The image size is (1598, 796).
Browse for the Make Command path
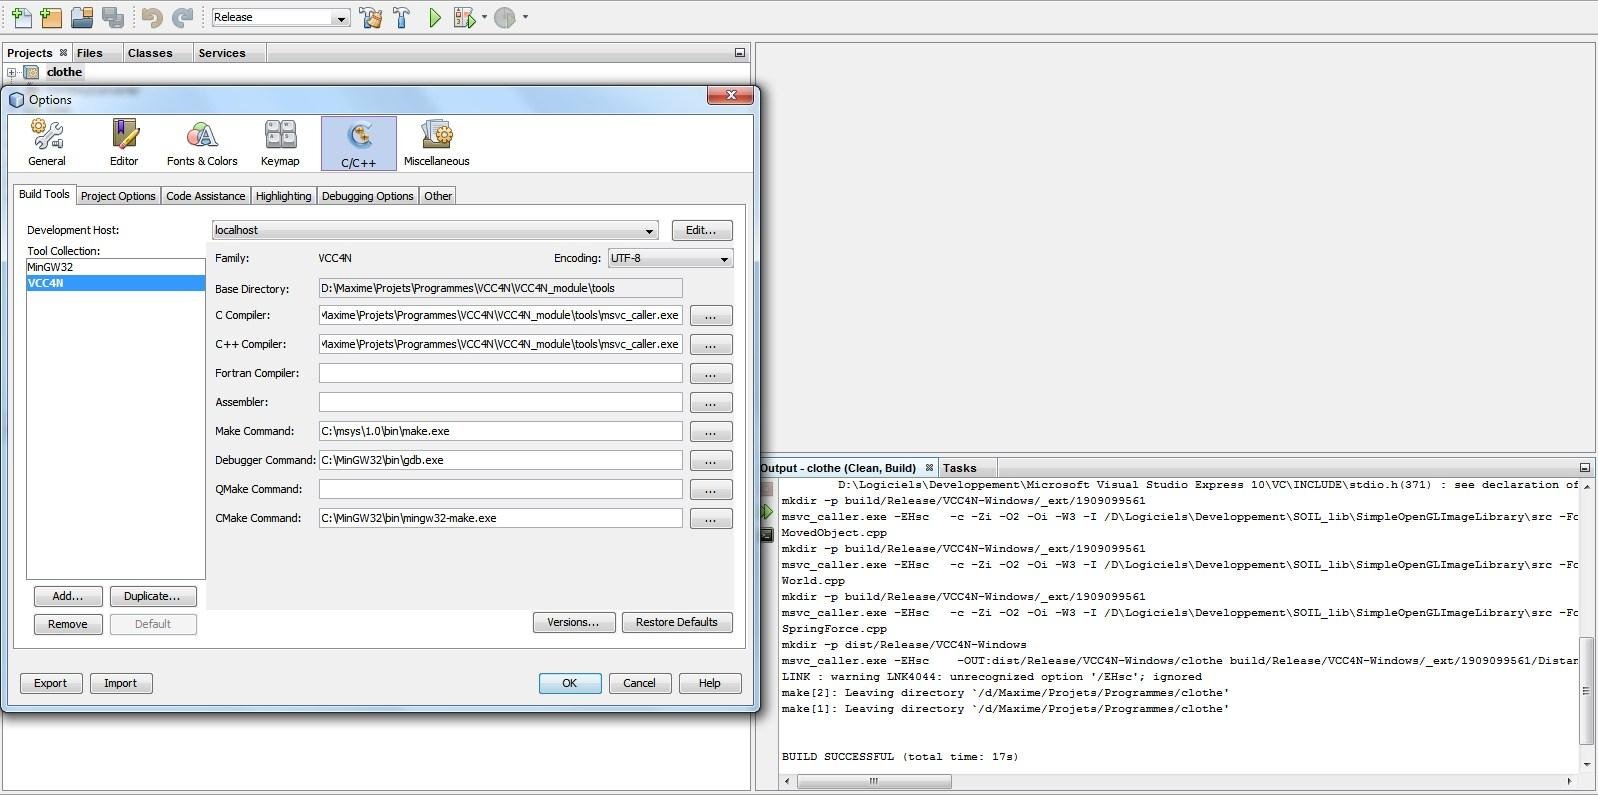pyautogui.click(x=711, y=431)
